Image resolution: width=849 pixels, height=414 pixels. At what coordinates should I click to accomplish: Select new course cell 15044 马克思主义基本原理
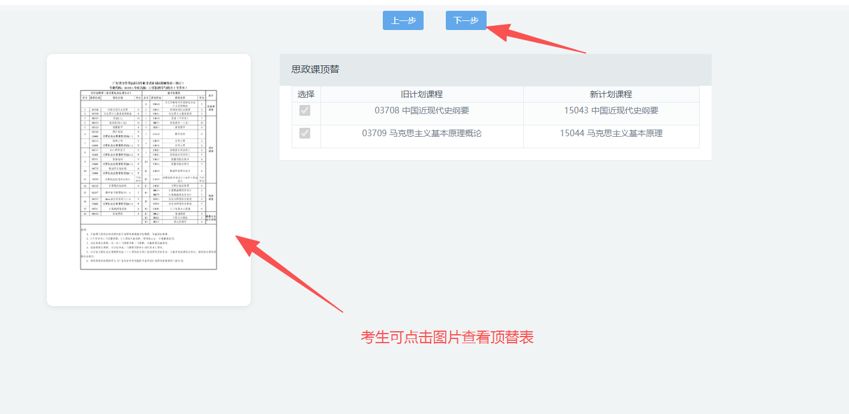611,133
